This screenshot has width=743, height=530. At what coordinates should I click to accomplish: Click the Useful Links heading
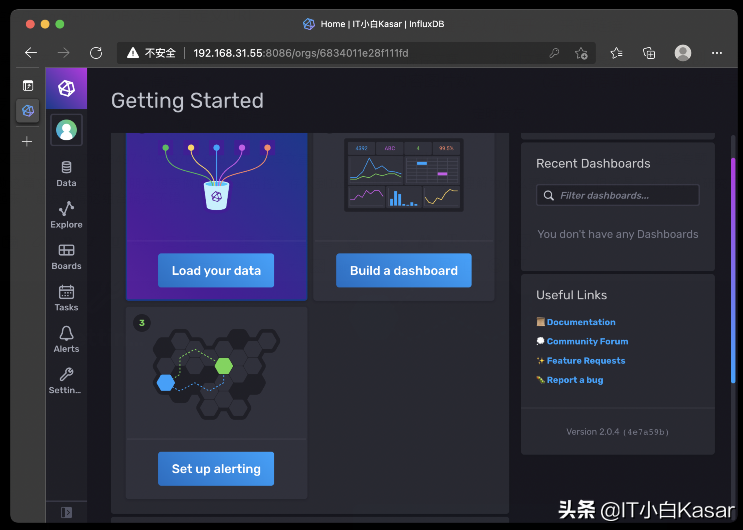pyautogui.click(x=571, y=295)
